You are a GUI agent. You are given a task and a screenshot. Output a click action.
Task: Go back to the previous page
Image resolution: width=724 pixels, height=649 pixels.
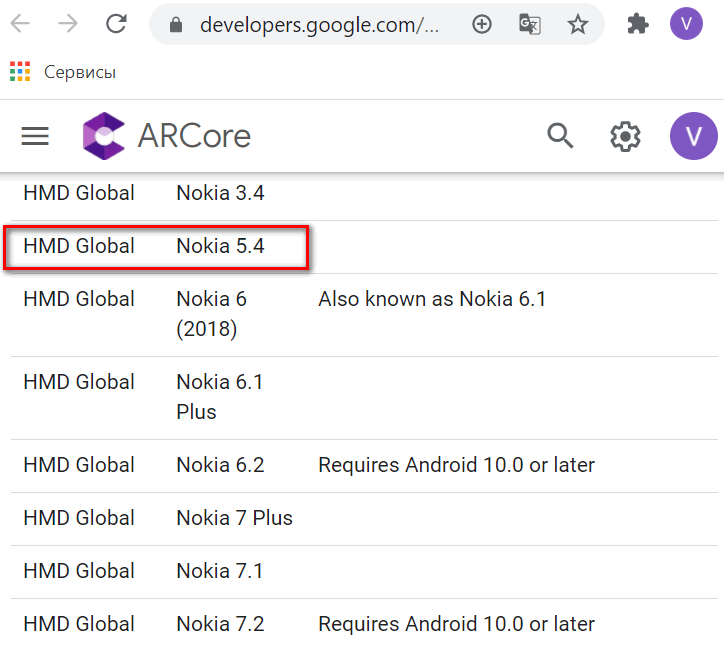[20, 24]
